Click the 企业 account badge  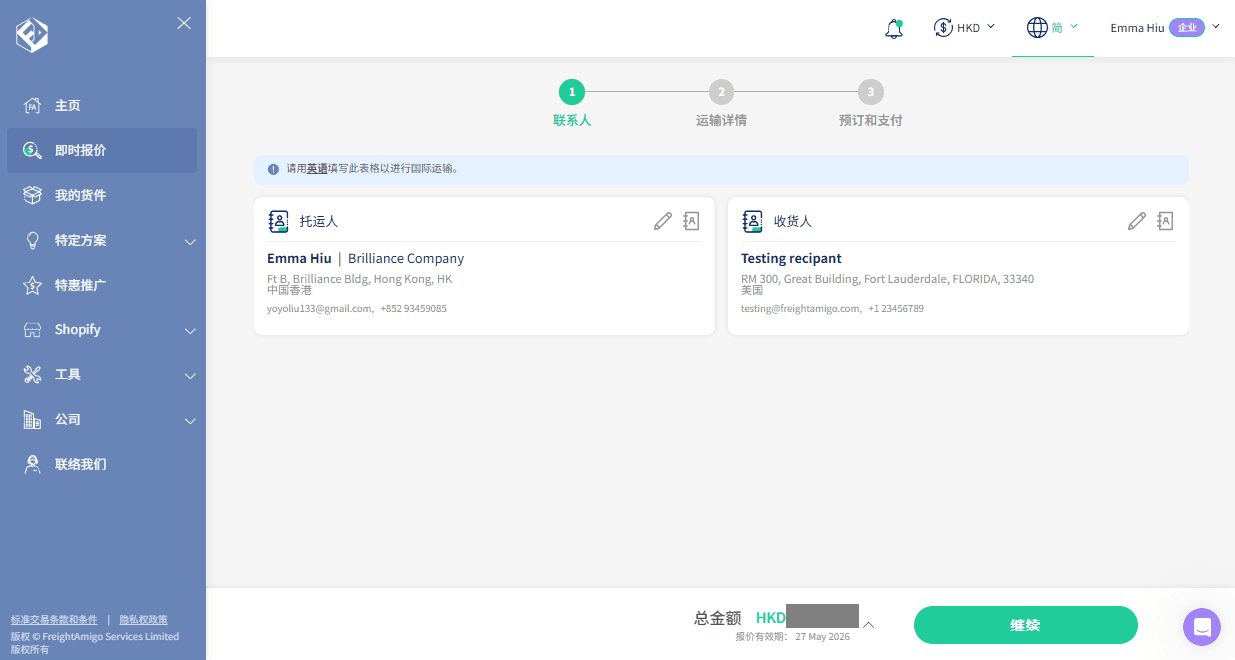pos(1187,28)
